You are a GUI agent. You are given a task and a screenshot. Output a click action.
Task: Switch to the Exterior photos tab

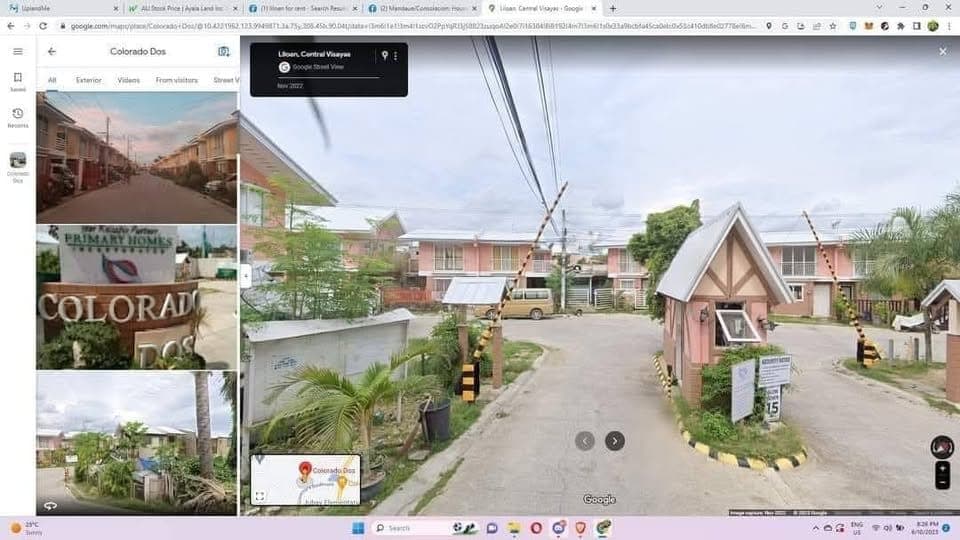89,80
